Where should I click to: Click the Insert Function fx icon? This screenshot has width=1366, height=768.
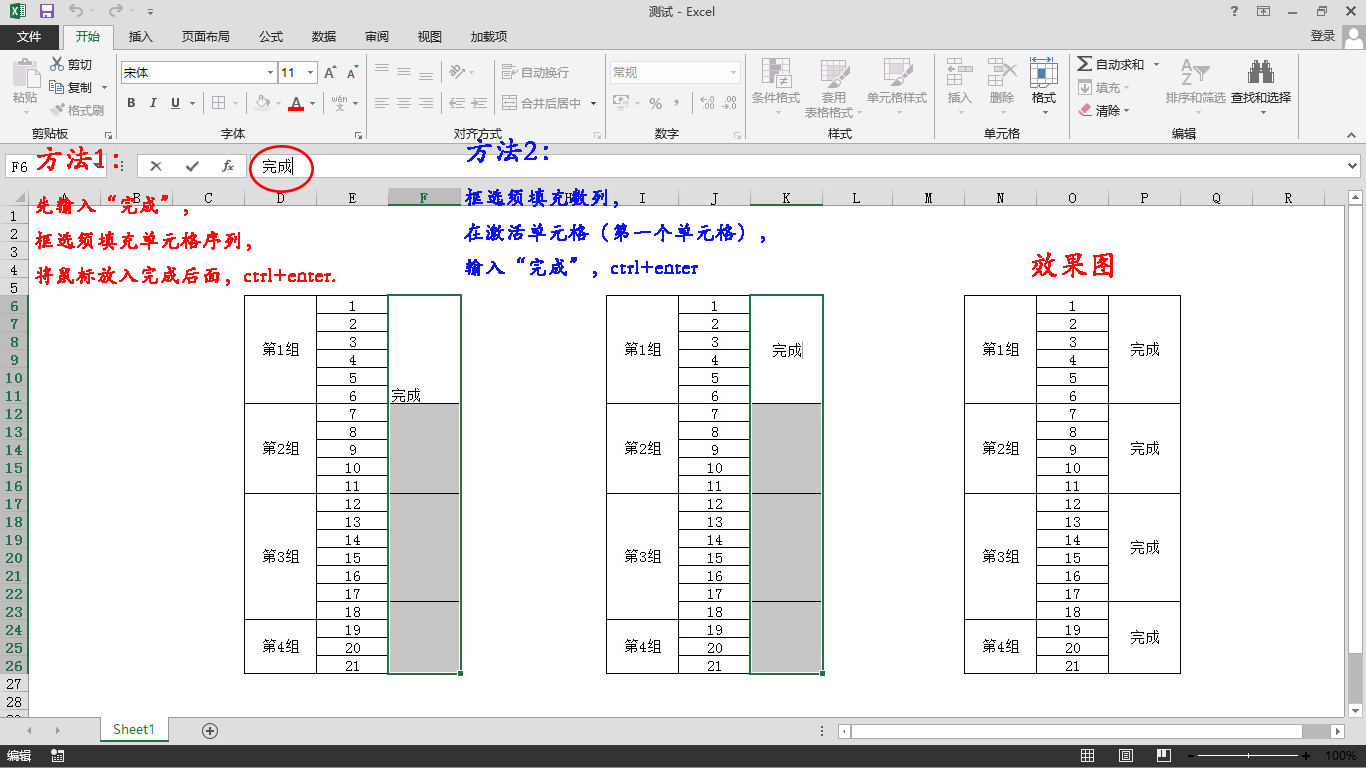coord(228,166)
